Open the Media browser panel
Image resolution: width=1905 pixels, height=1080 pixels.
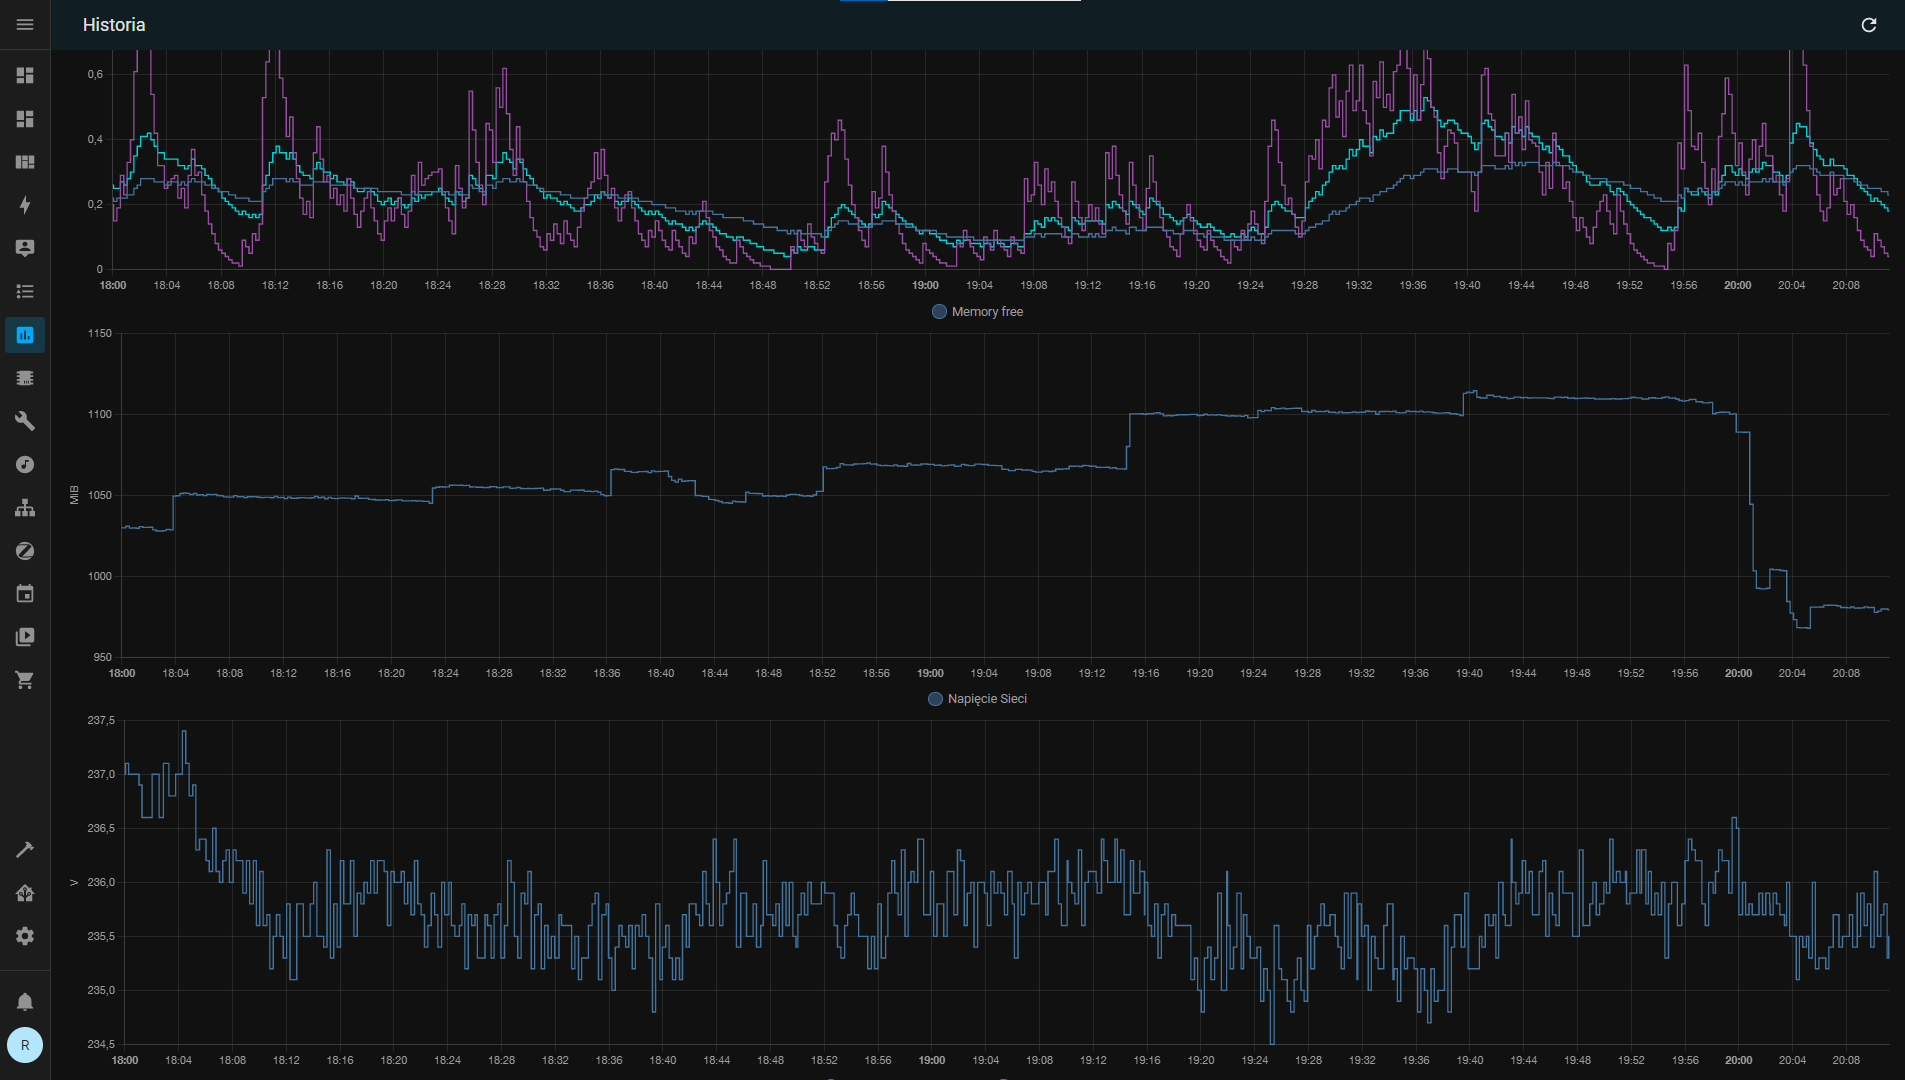tap(25, 637)
